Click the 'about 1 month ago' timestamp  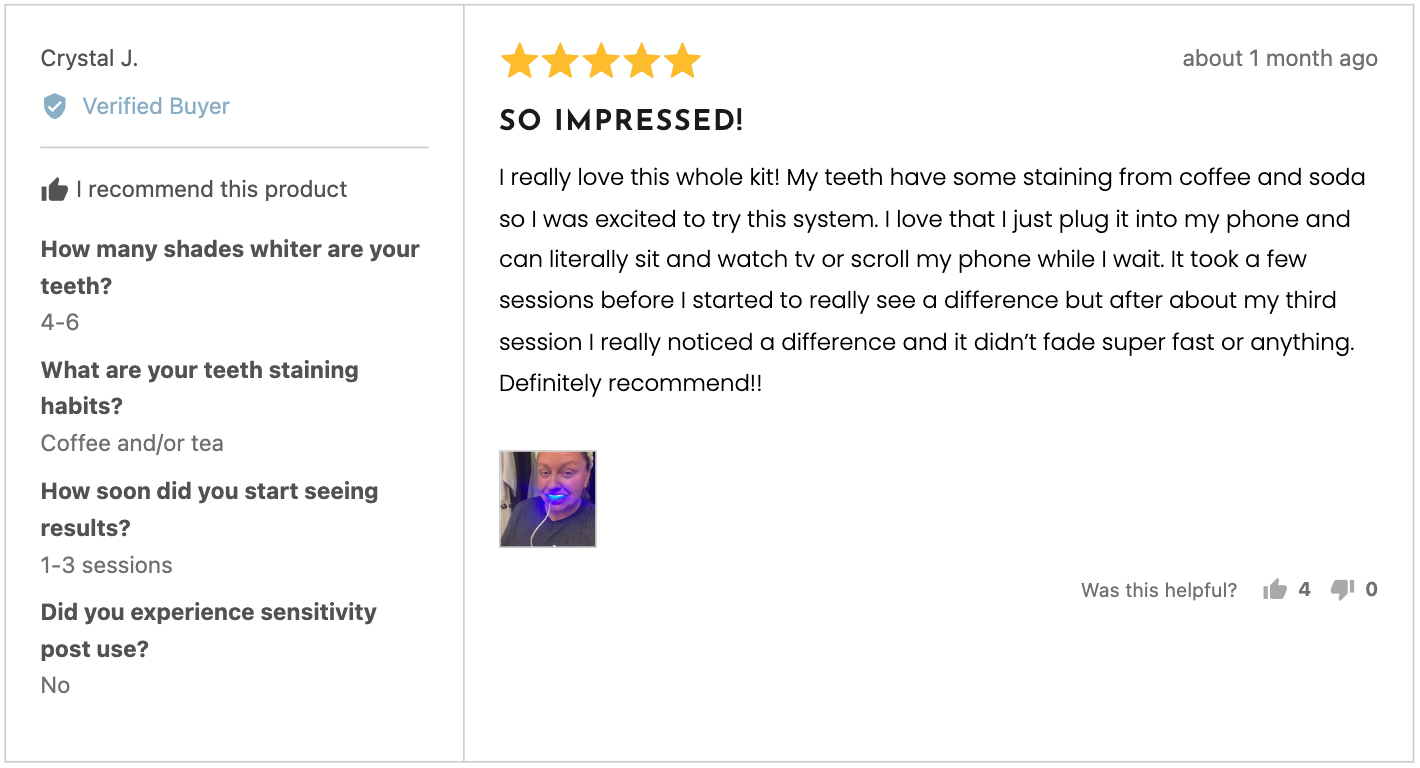[x=1280, y=59]
